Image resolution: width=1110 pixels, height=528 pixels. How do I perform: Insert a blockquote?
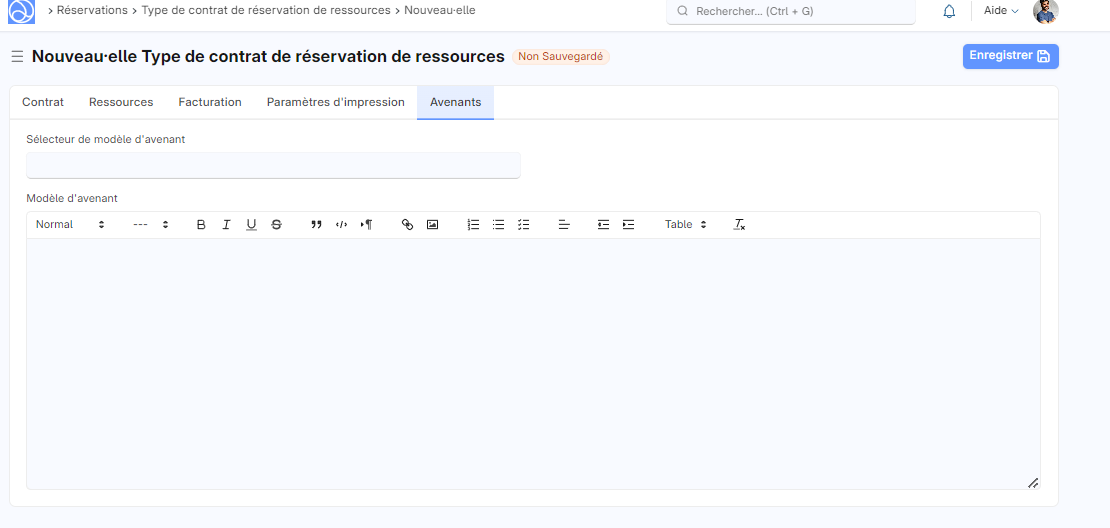pyautogui.click(x=316, y=224)
